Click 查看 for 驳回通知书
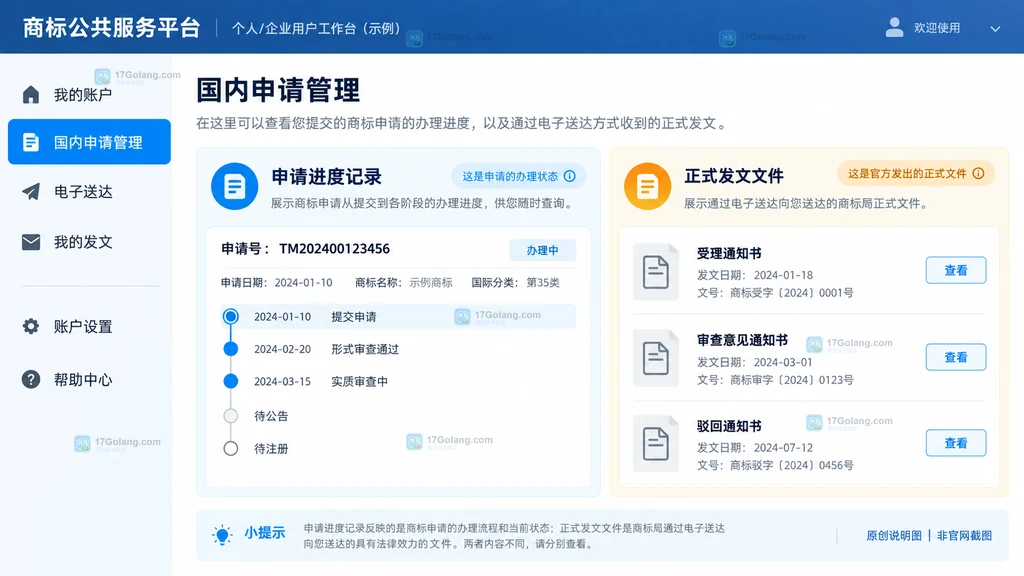The image size is (1024, 576). pyautogui.click(x=956, y=443)
